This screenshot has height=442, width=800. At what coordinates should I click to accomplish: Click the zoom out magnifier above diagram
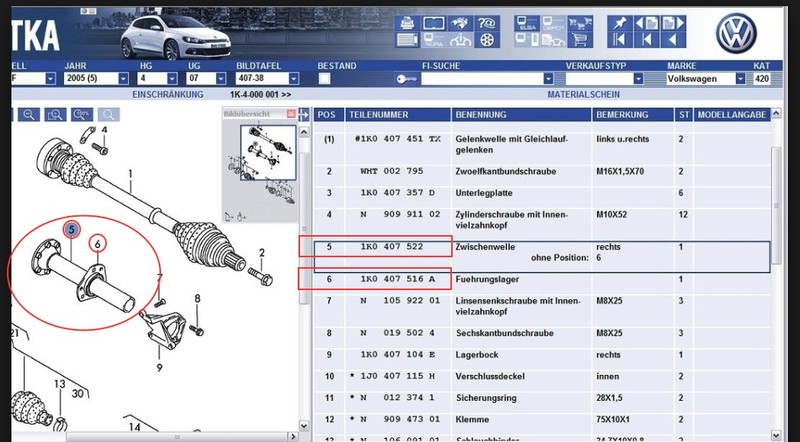click(29, 115)
